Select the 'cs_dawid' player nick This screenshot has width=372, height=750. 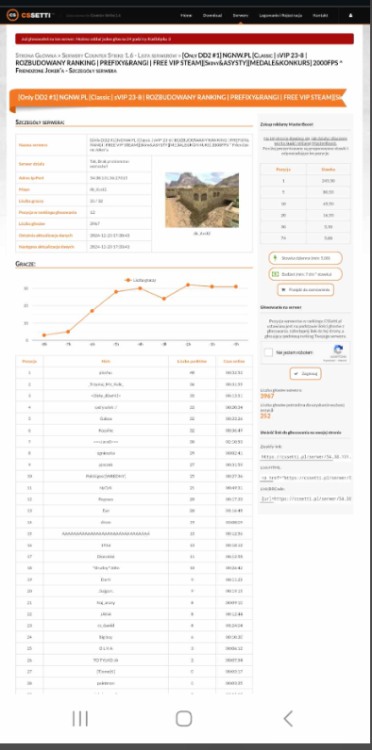tap(106, 625)
